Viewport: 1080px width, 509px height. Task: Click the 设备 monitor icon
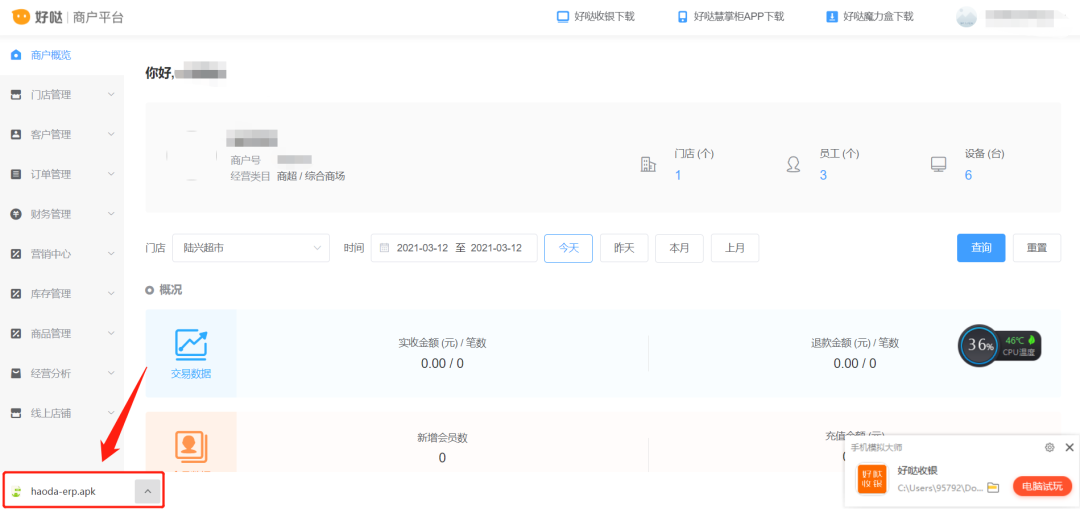(938, 164)
